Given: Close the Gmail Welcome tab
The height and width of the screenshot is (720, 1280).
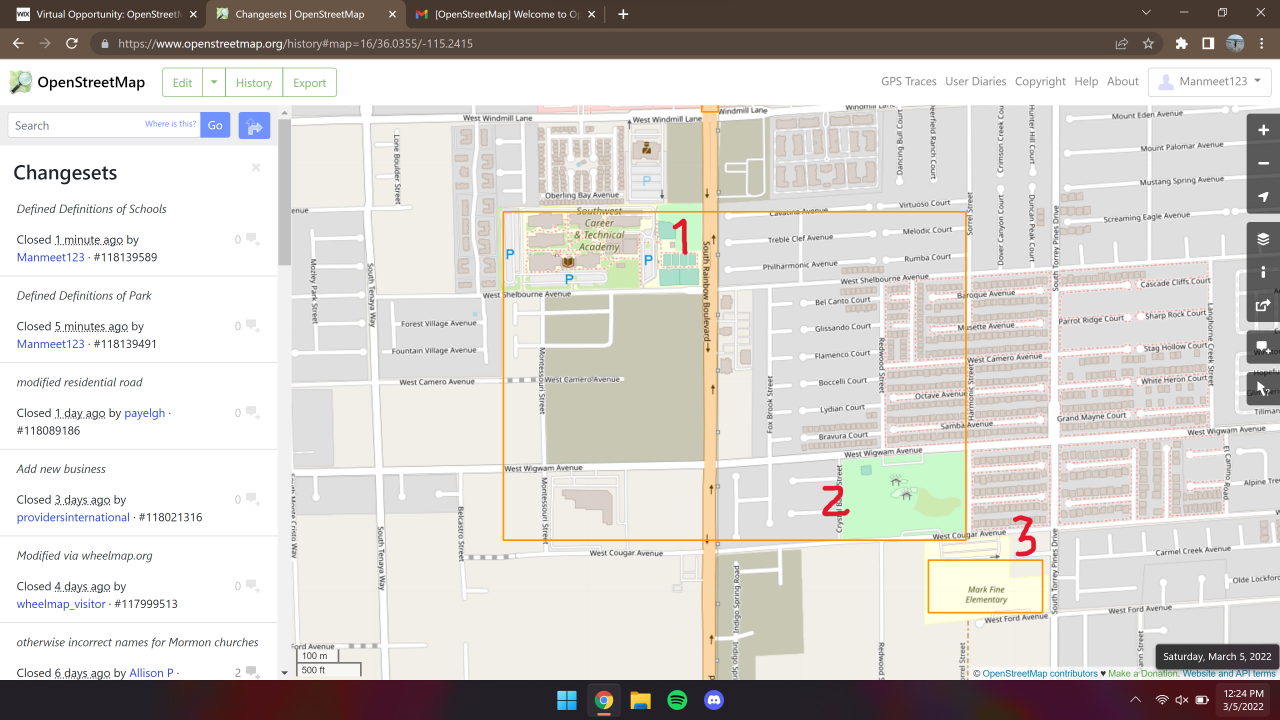Looking at the screenshot, I should 592,15.
